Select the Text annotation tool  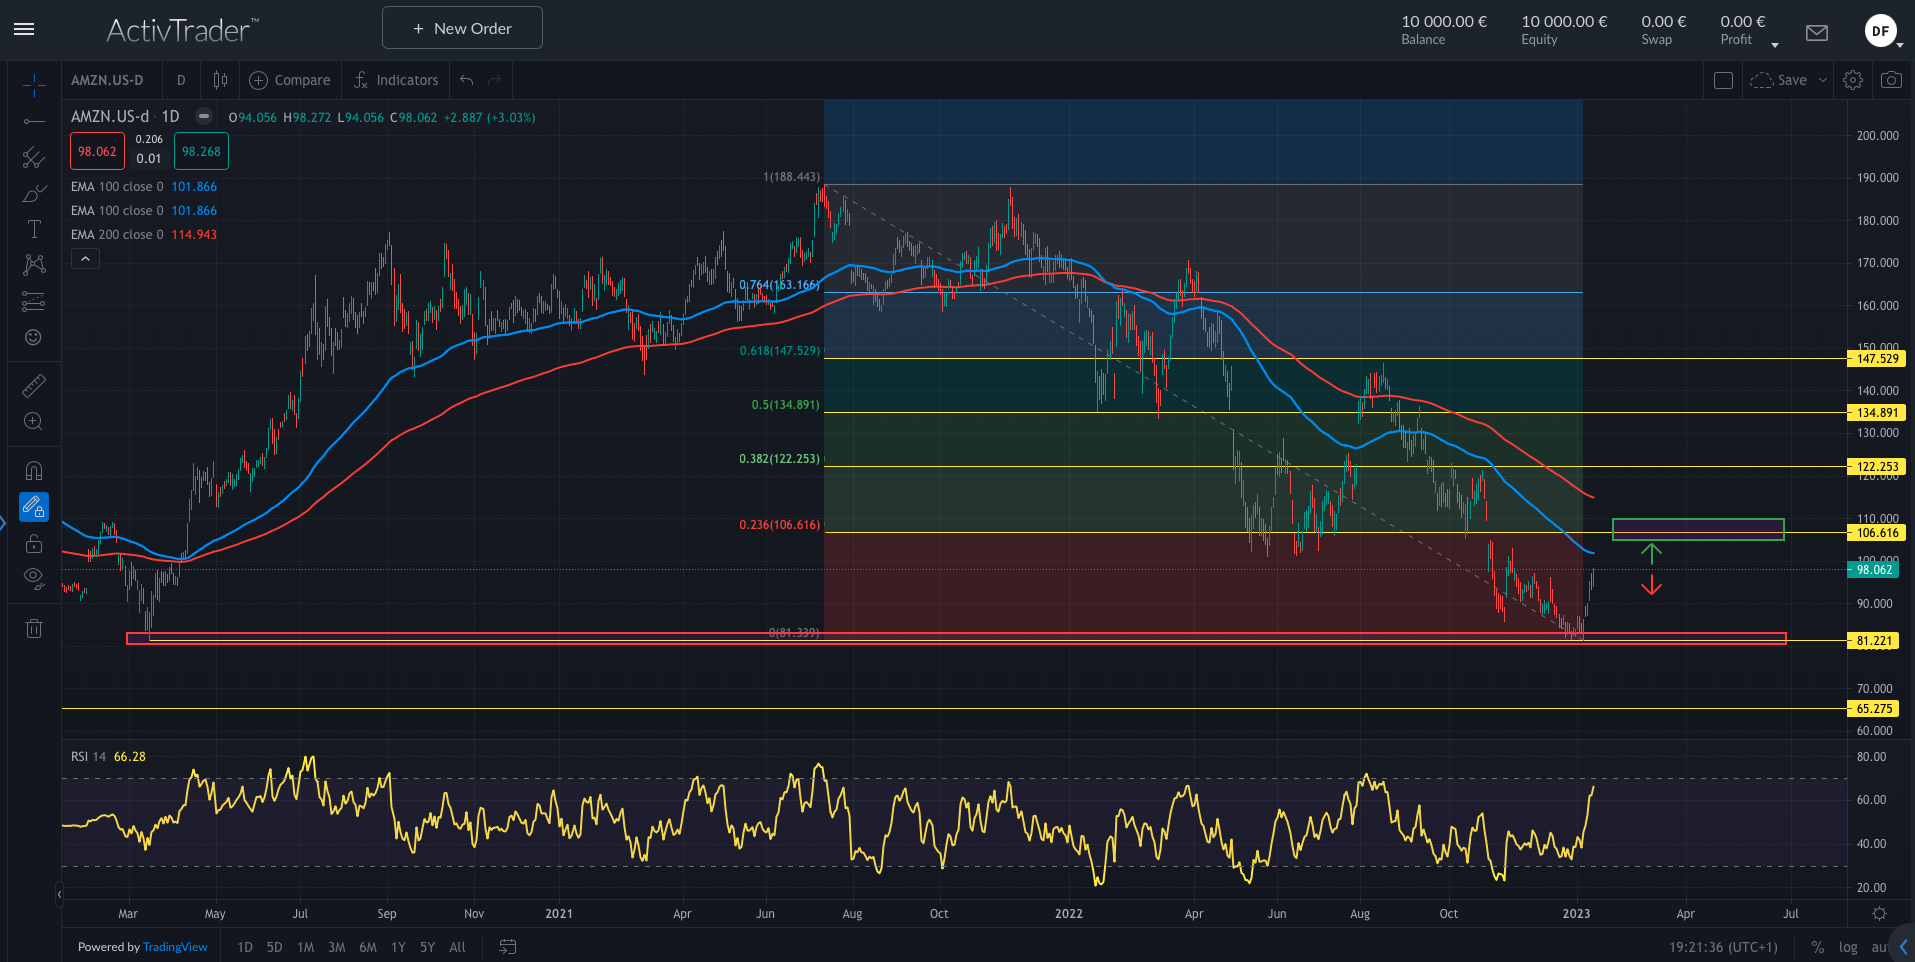(34, 229)
